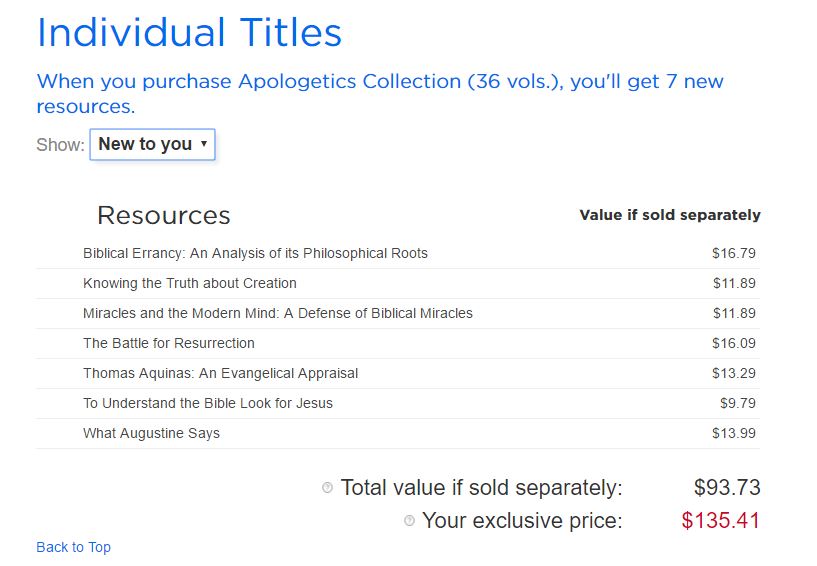Click the $9.79 price value

tap(737, 403)
